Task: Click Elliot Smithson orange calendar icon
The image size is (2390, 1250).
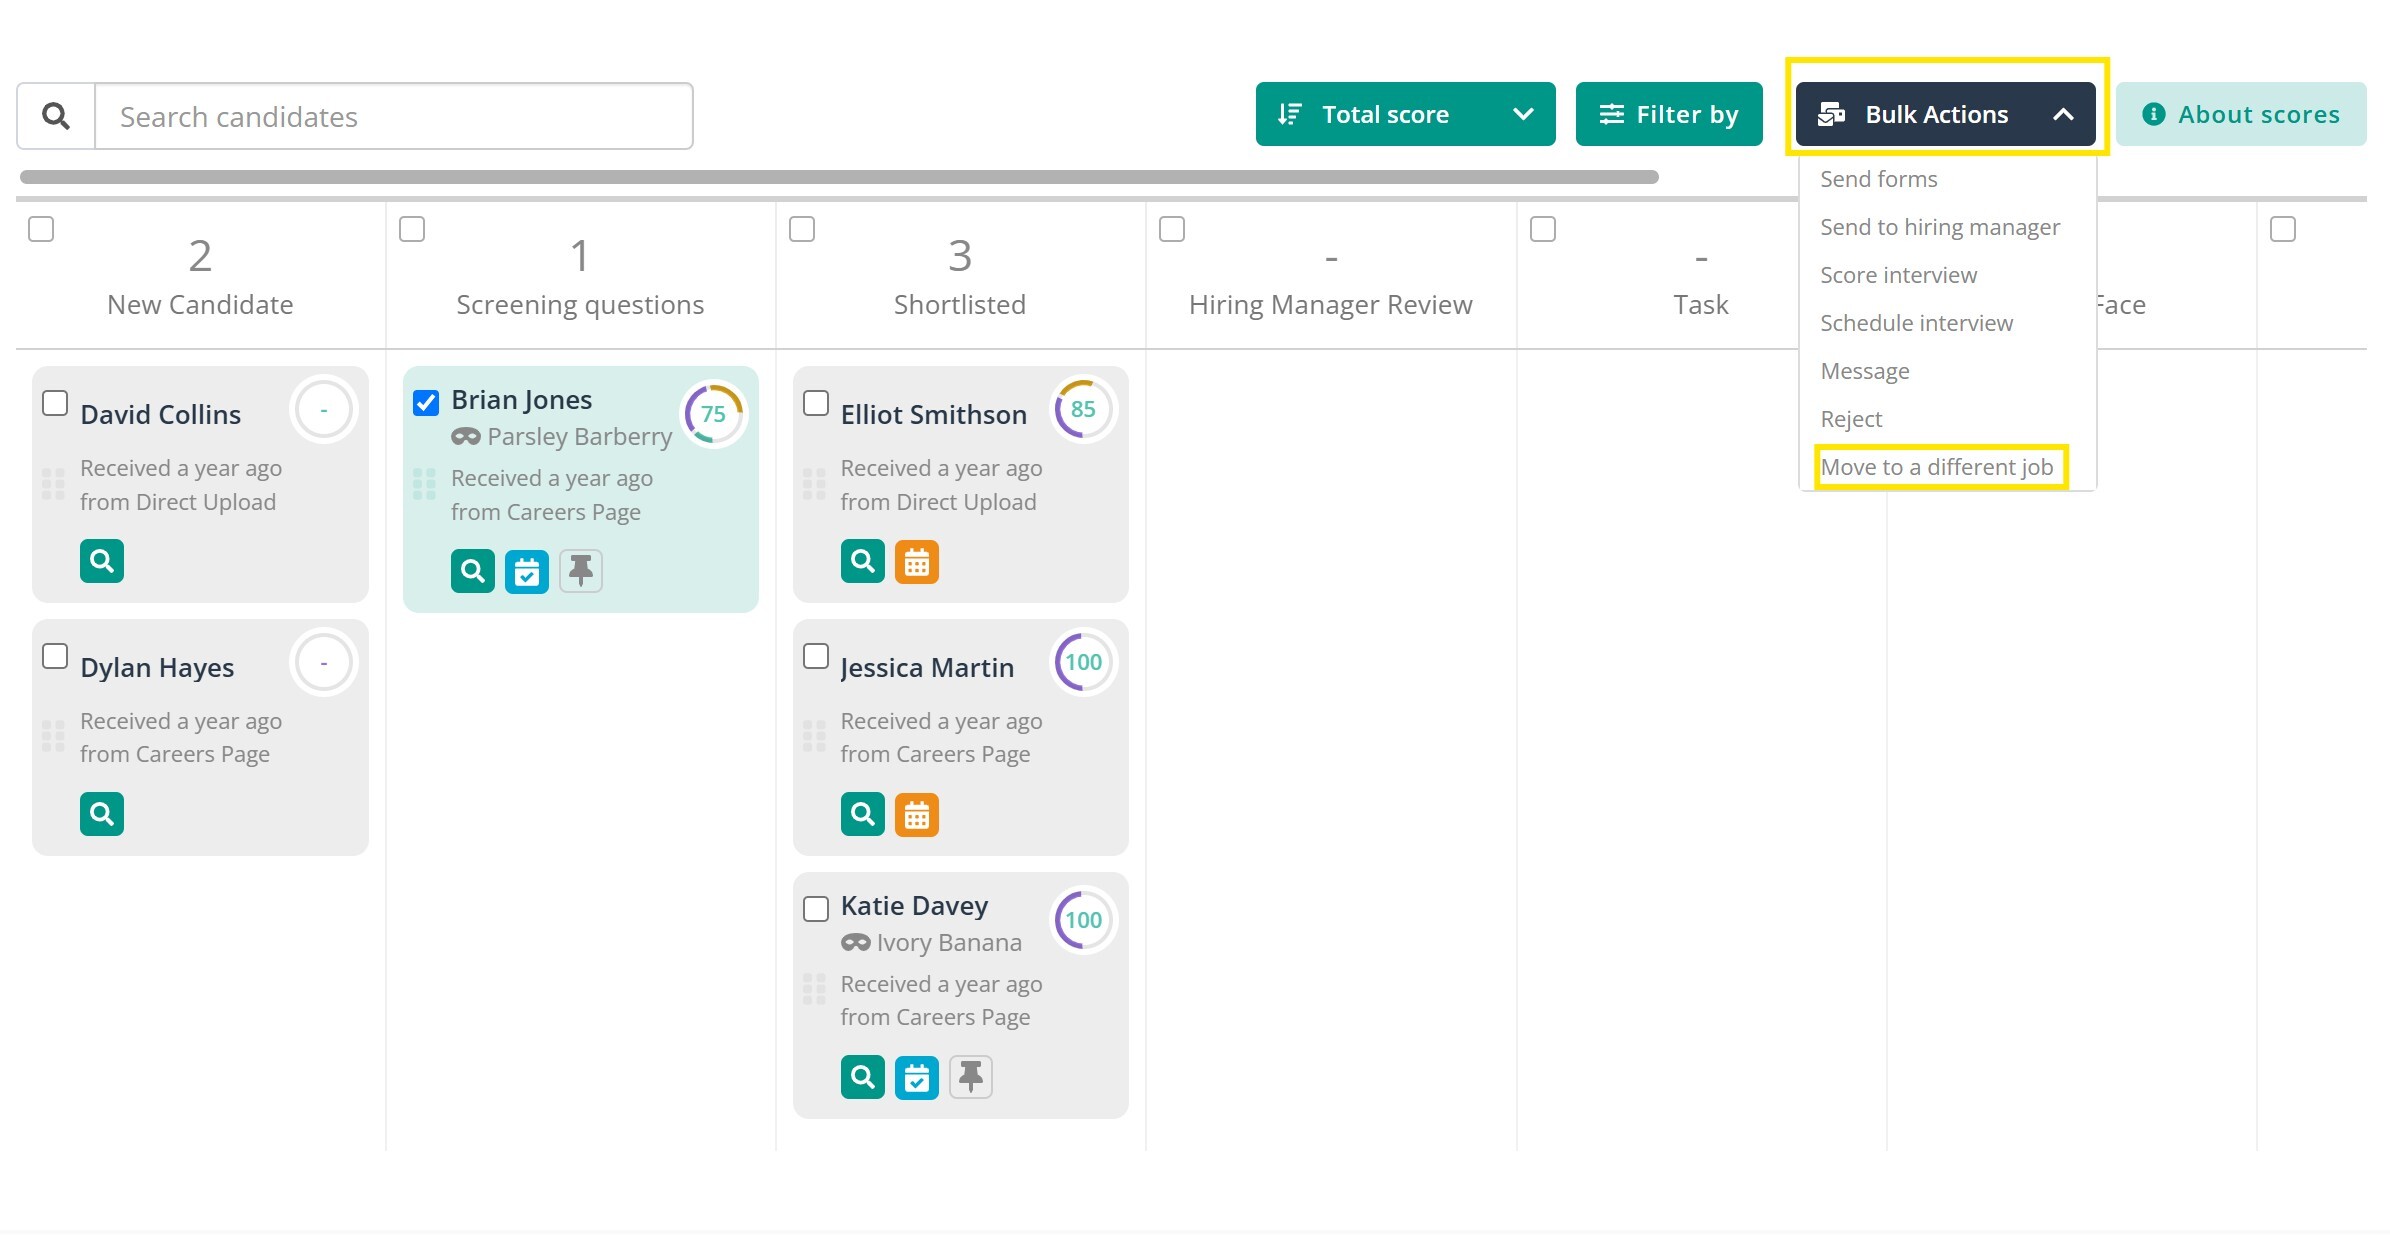Action: [x=917, y=562]
